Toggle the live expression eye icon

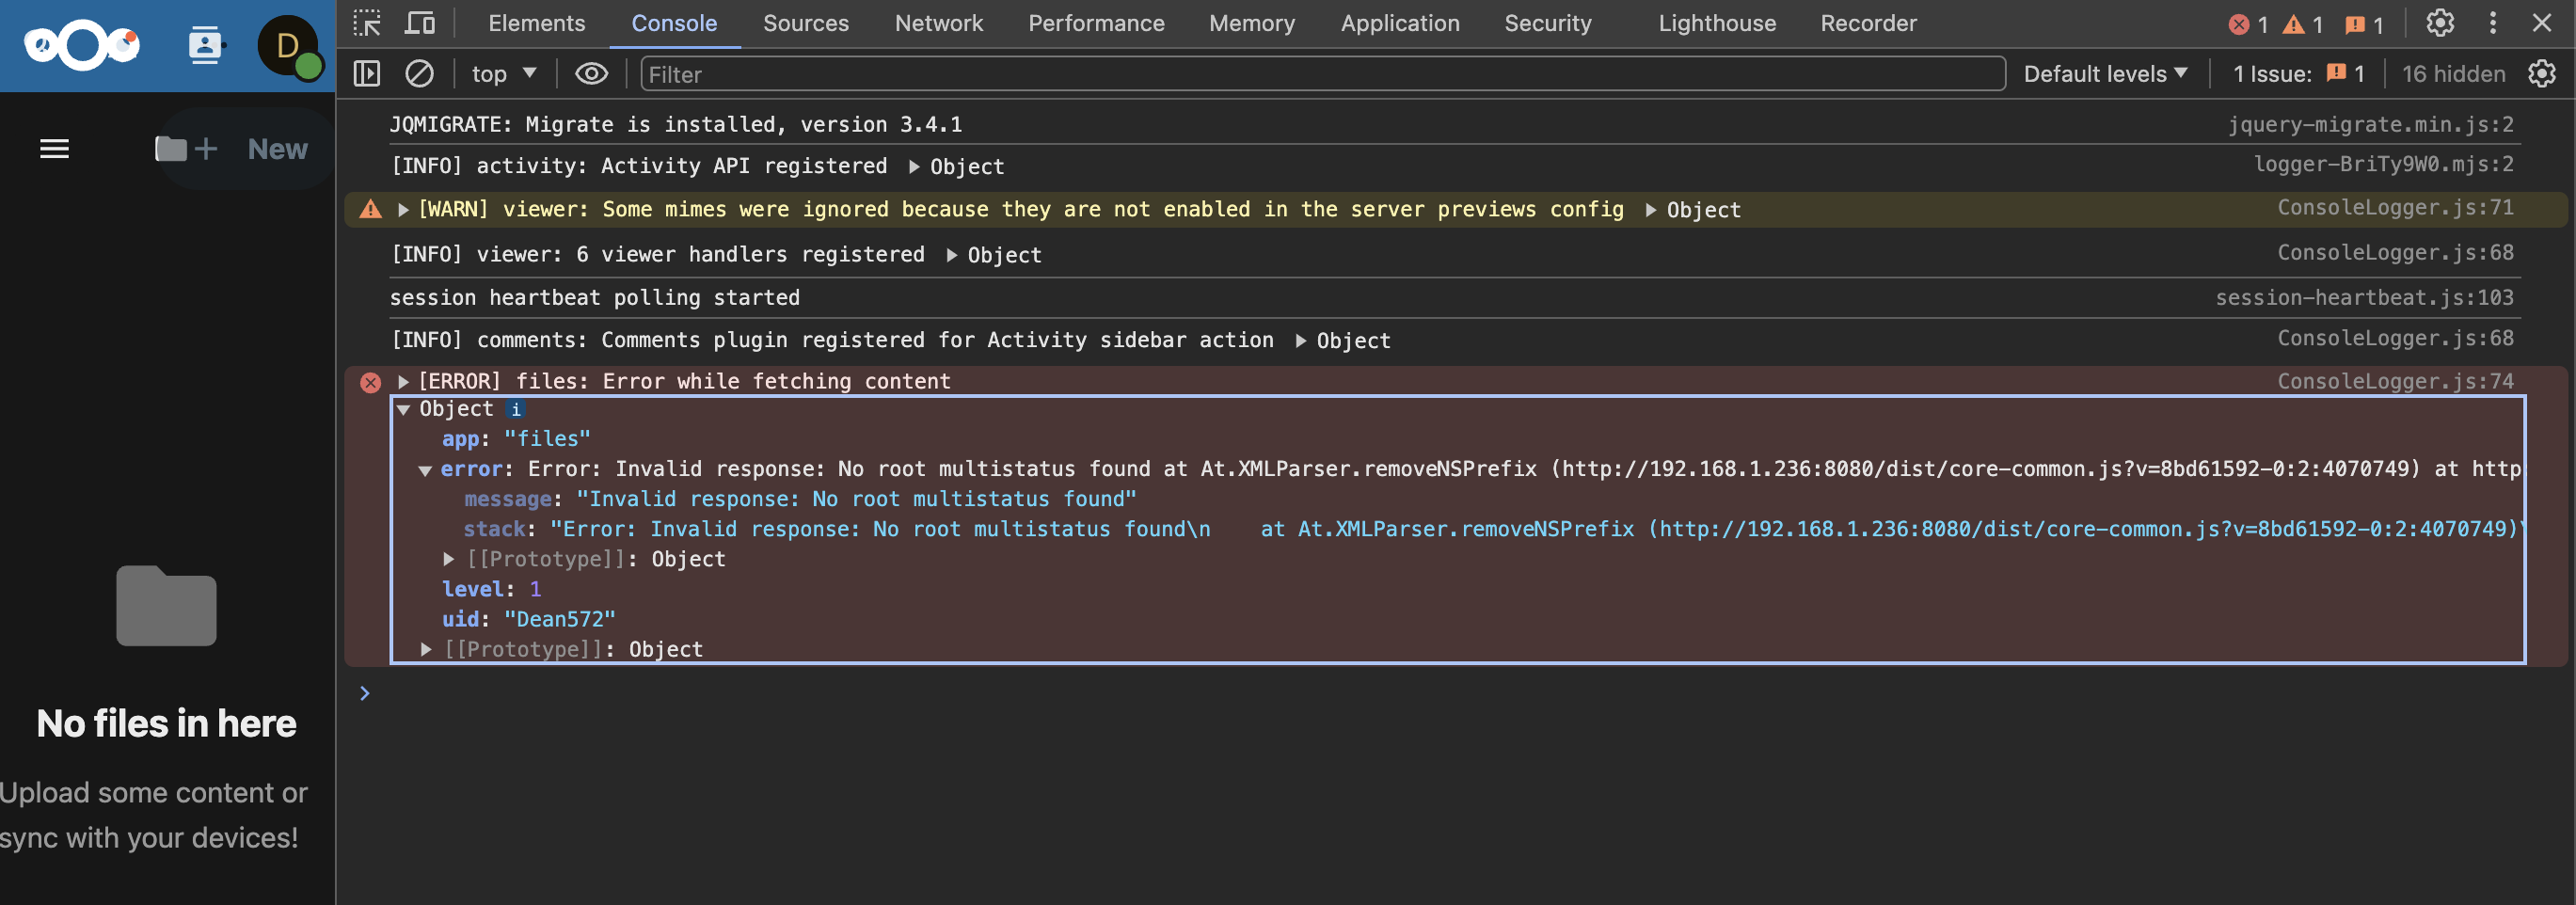pos(591,73)
